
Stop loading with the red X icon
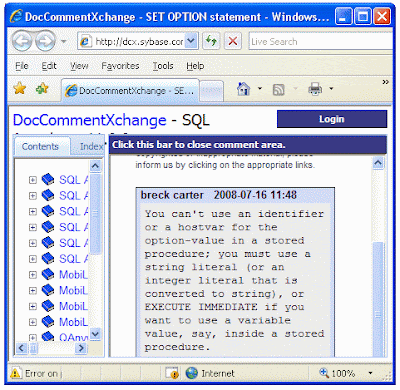click(233, 41)
